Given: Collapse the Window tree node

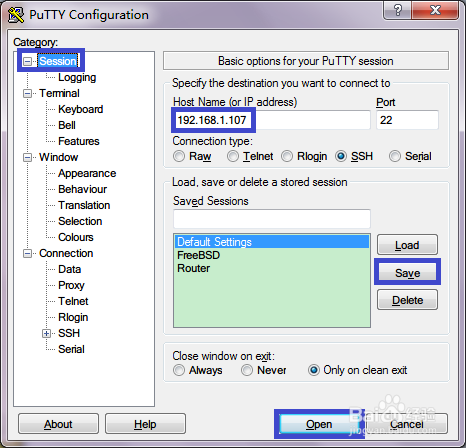Looking at the screenshot, I should [27, 157].
